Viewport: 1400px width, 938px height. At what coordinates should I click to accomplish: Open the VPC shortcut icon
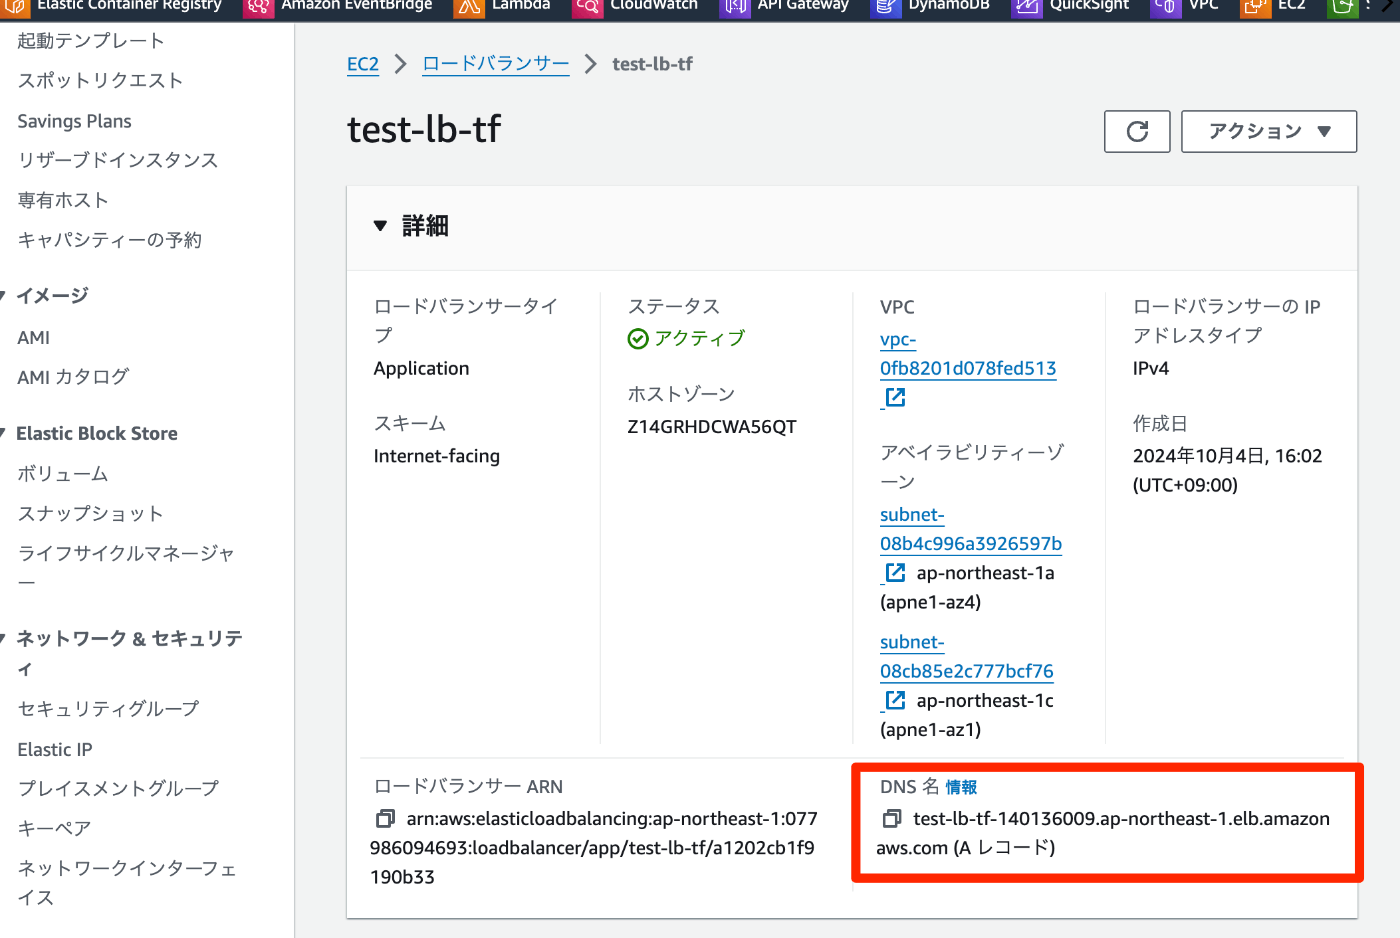pos(1165,8)
